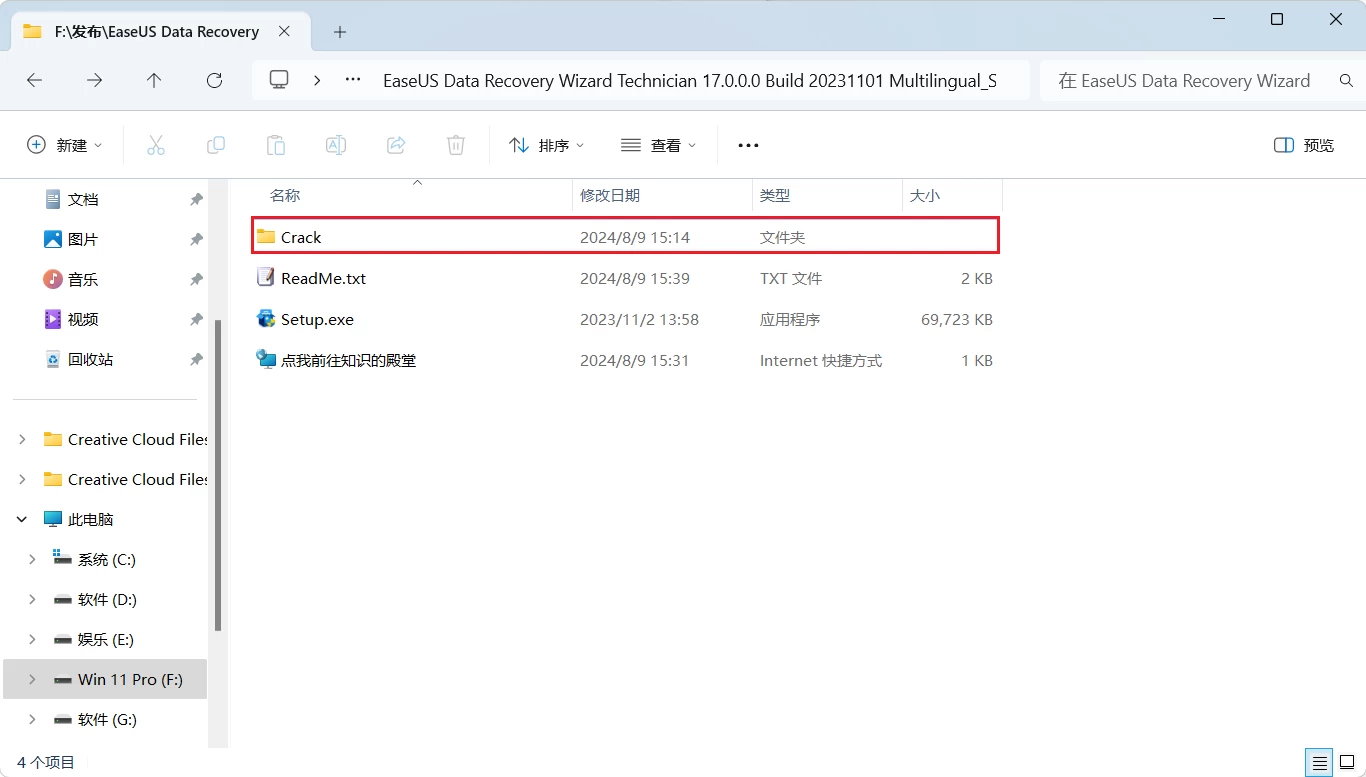The height and width of the screenshot is (777, 1366).
Task: Open the See more ellipsis menu
Action: [x=748, y=145]
